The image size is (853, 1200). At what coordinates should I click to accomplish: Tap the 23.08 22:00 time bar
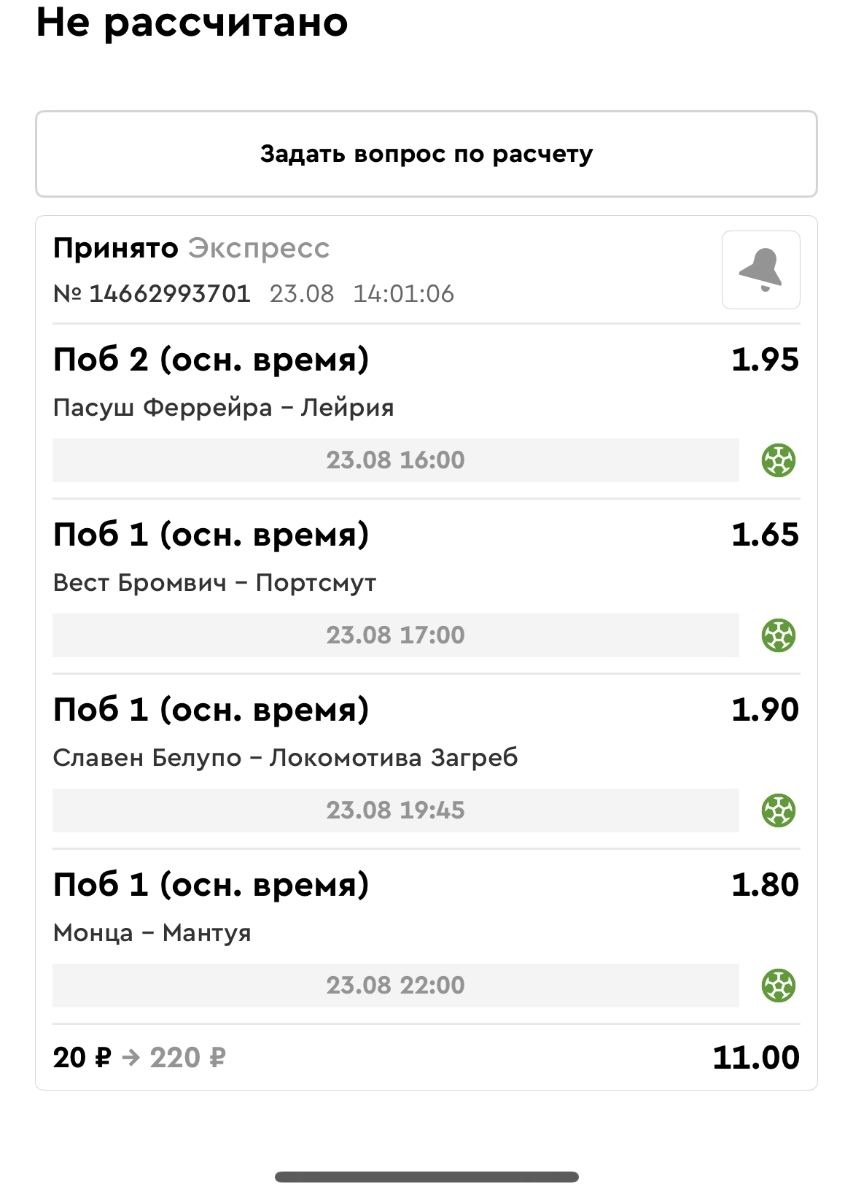pos(395,986)
